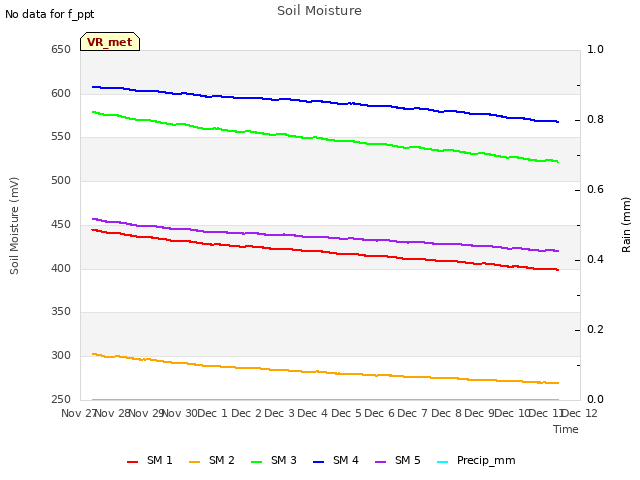Click the SM 4 legend label text
The width and height of the screenshot is (640, 480).
(345, 460)
